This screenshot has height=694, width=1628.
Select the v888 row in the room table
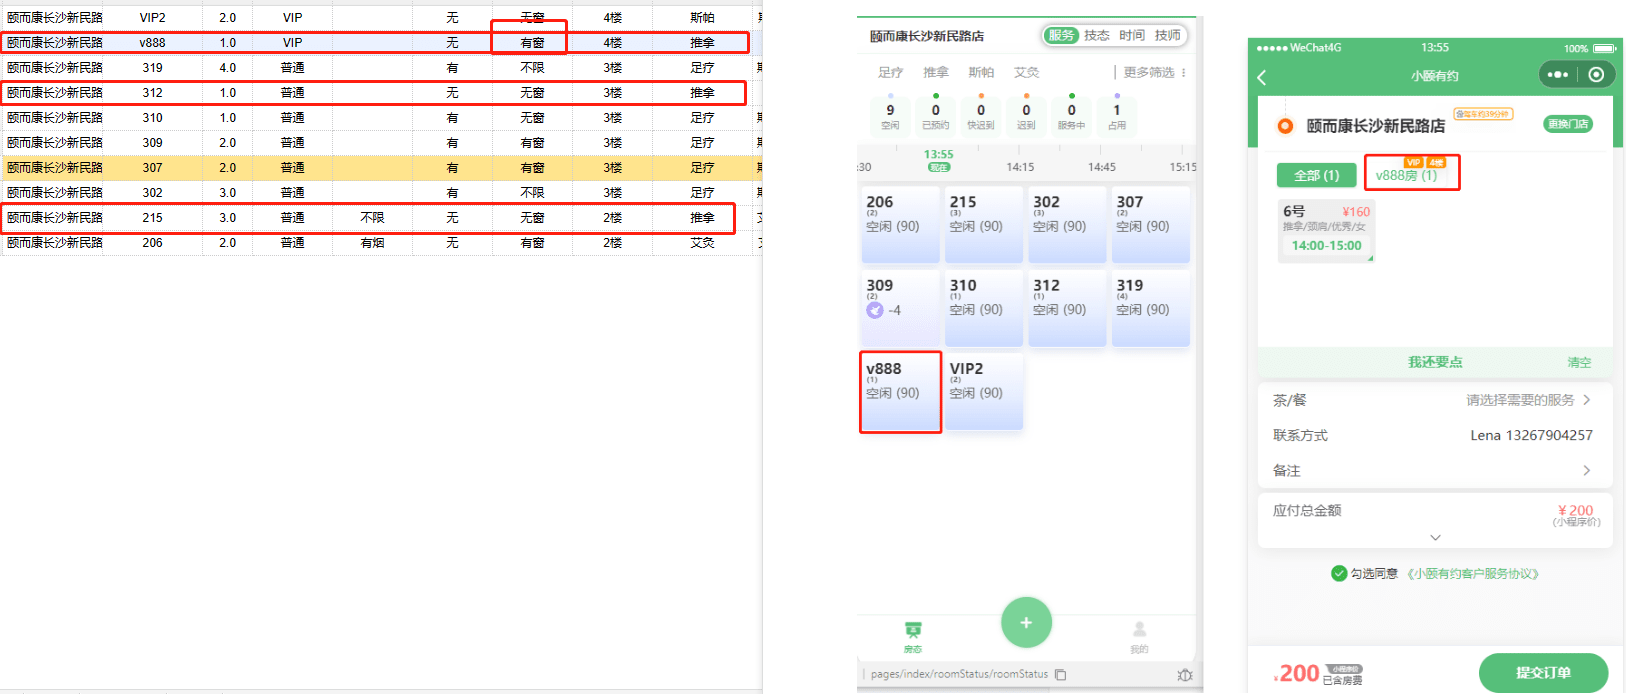[x=380, y=43]
